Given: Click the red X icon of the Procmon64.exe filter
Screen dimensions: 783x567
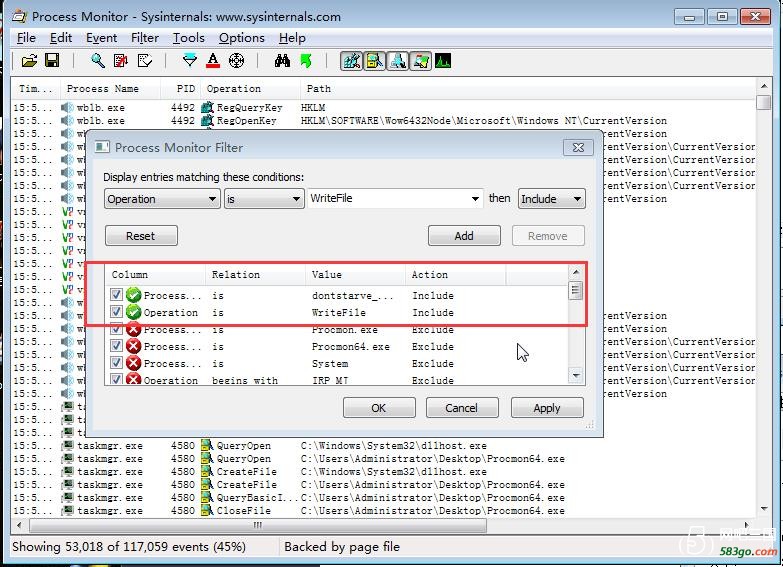Looking at the screenshot, I should (133, 346).
